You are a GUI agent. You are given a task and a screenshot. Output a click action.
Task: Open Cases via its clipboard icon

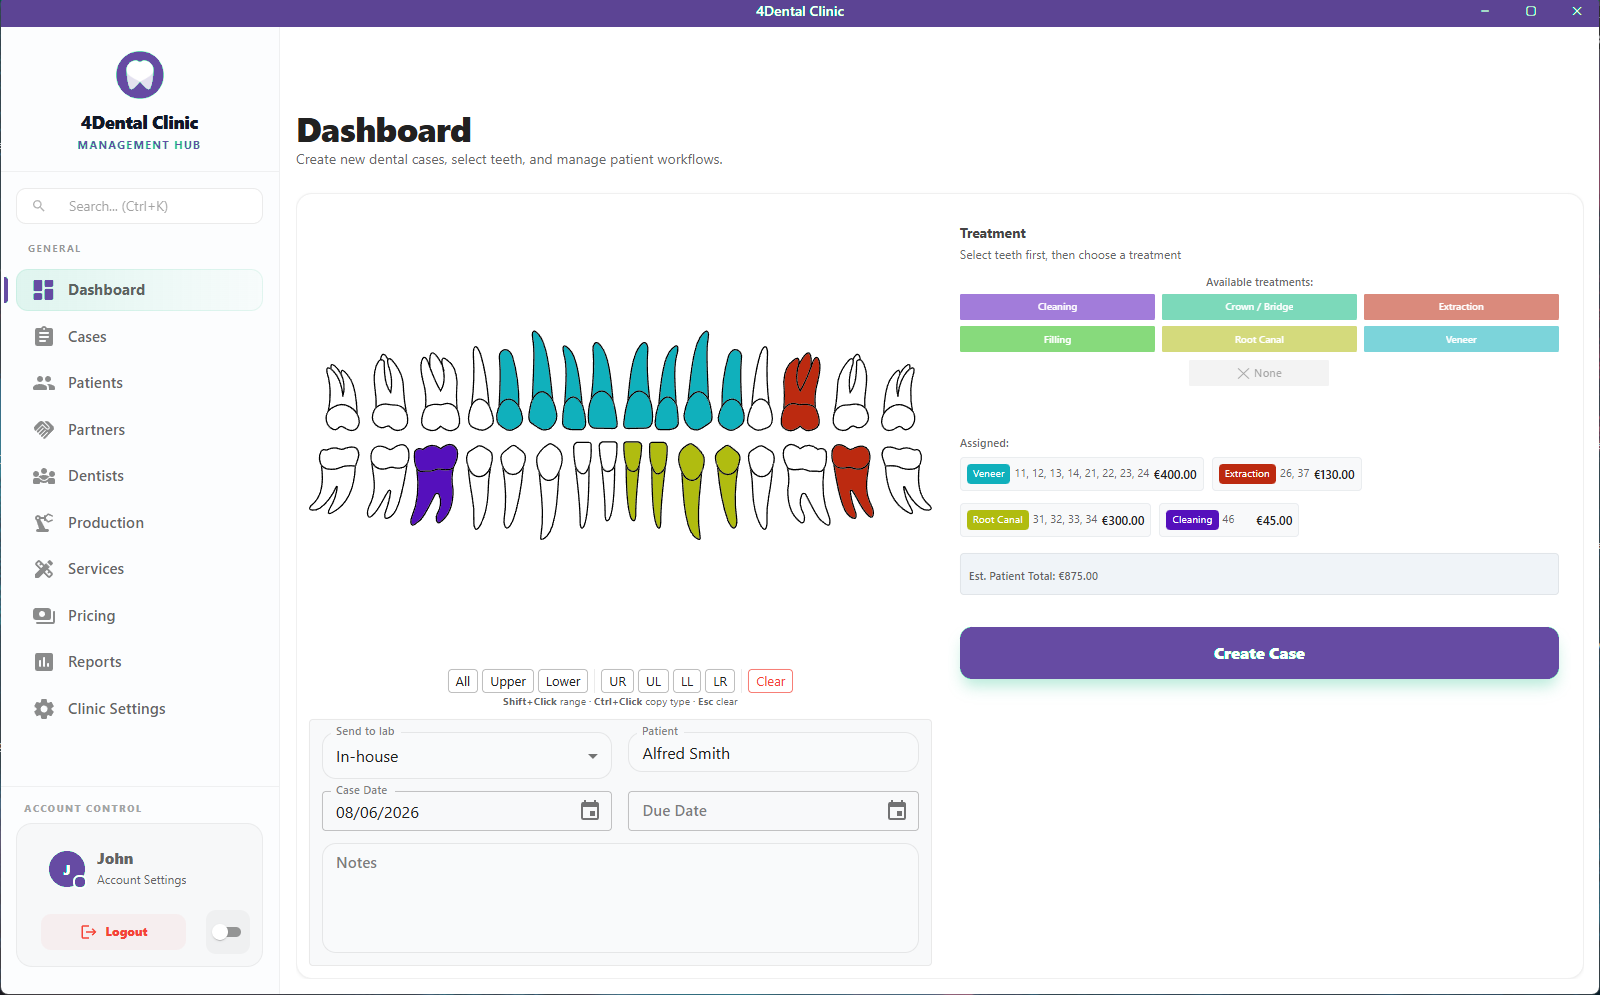pyautogui.click(x=44, y=337)
